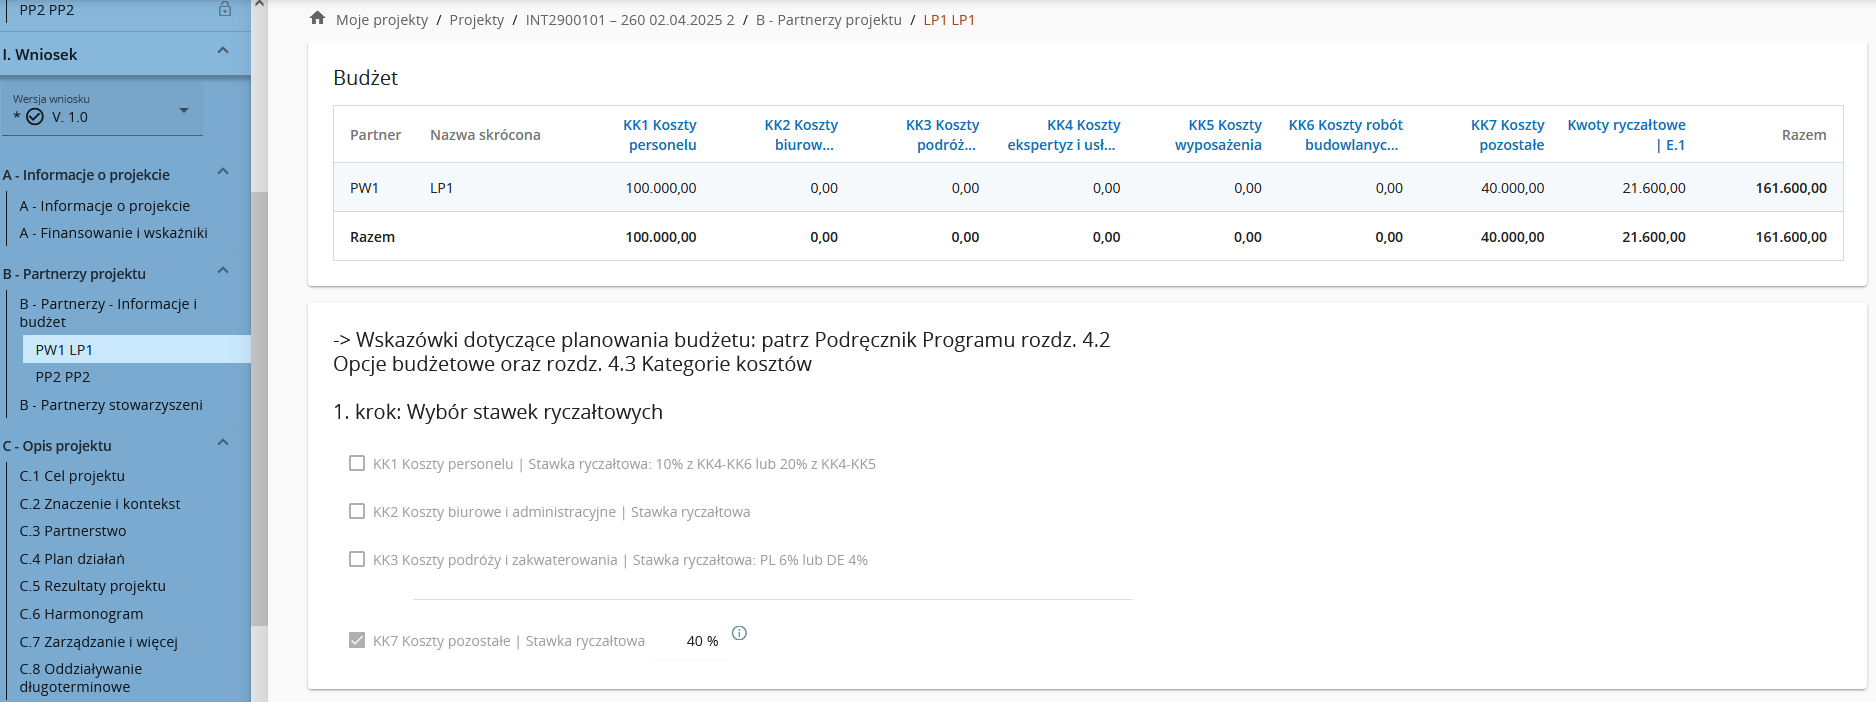1876x702 pixels.
Task: Open the Wersja wniosku version dropdown
Action: click(184, 110)
